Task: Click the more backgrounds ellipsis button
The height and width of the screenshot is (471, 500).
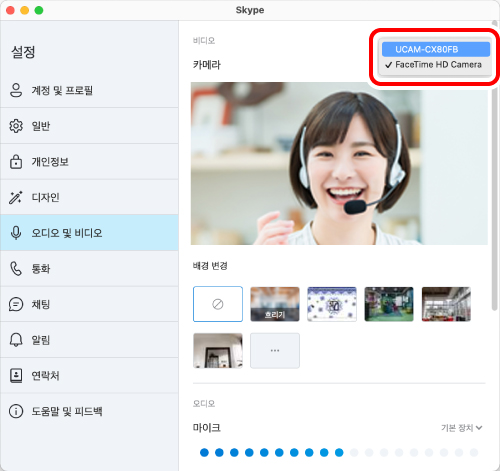Action: (x=275, y=350)
